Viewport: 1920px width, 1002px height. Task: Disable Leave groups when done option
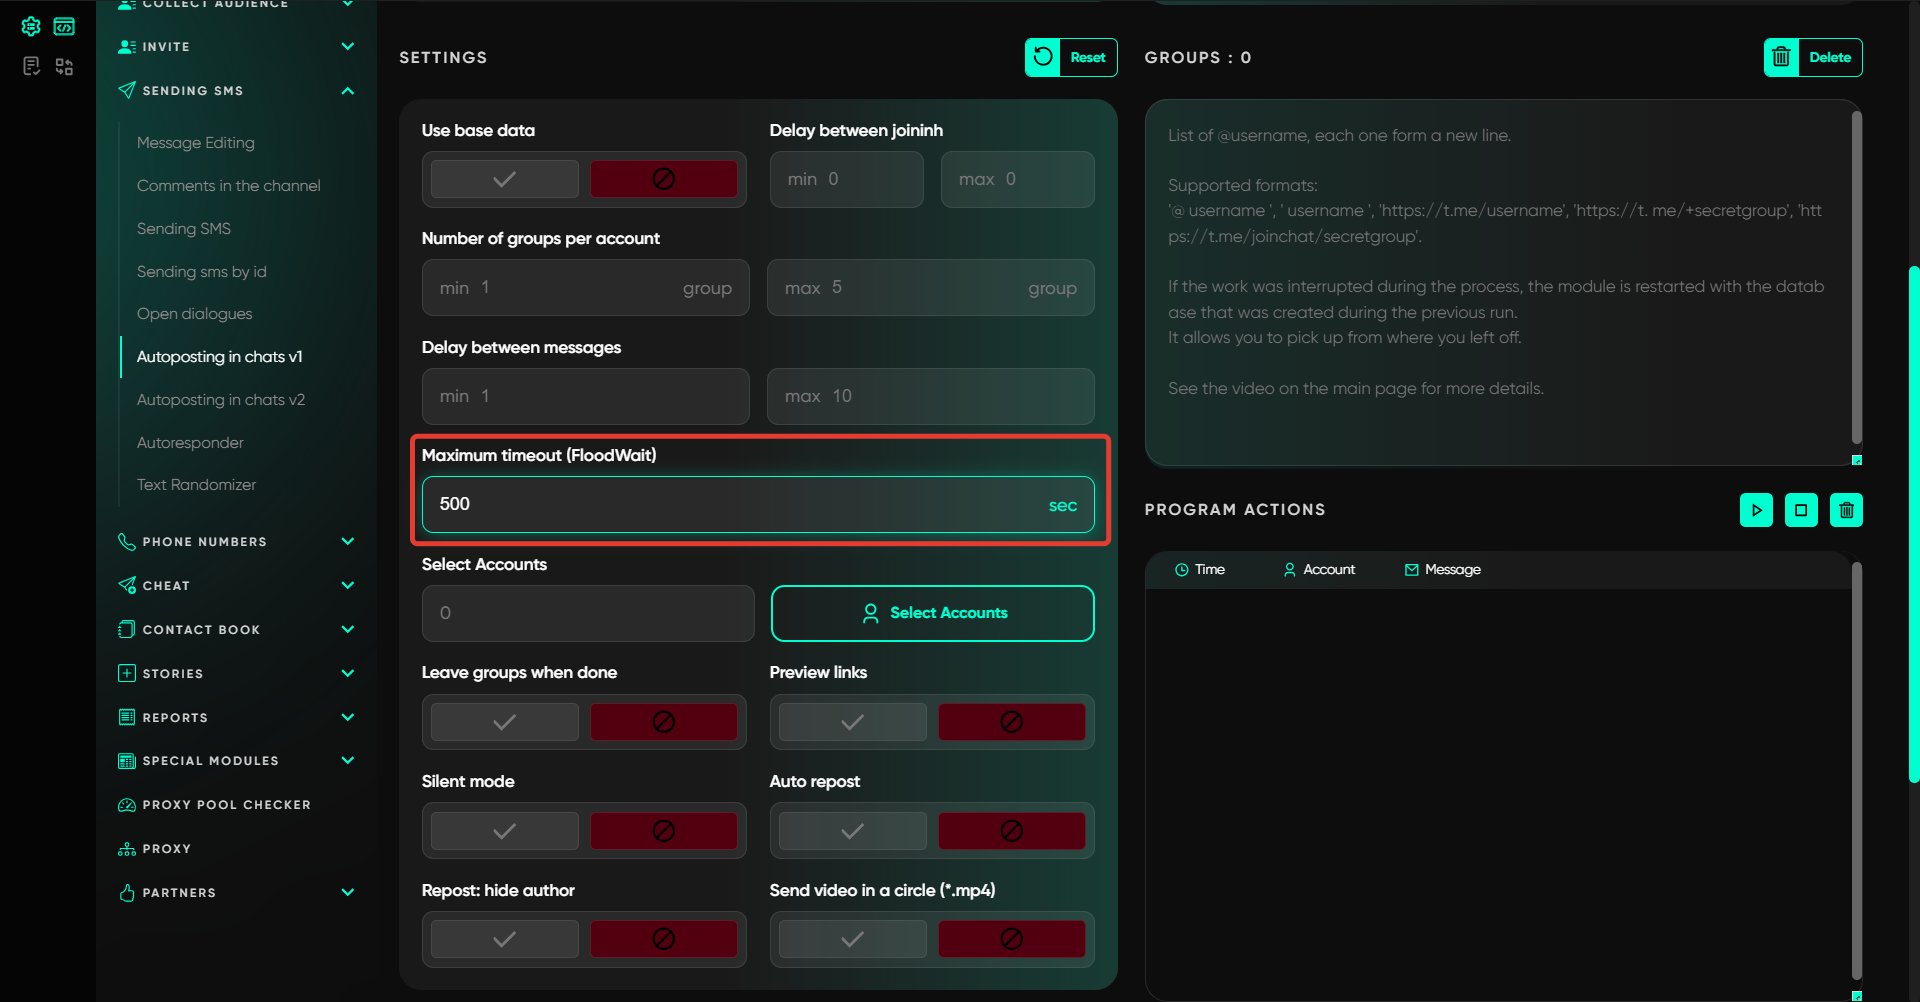tap(663, 722)
